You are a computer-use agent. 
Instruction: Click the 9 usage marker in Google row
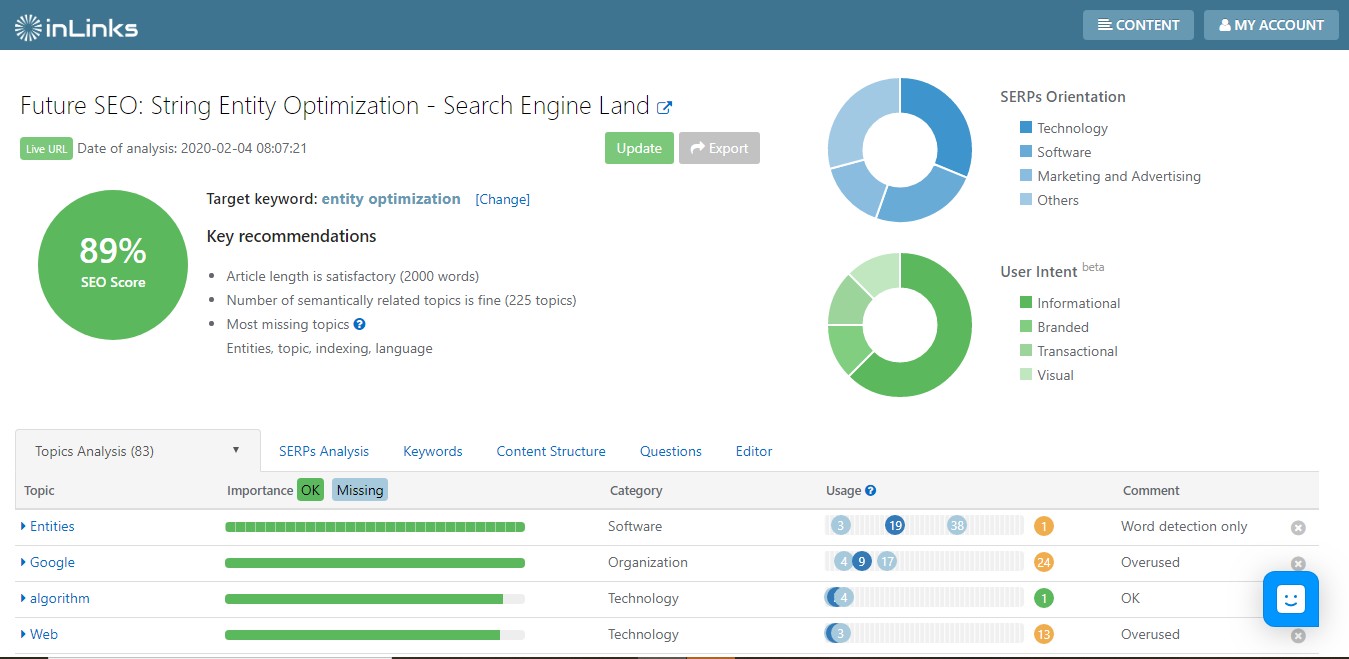click(862, 561)
